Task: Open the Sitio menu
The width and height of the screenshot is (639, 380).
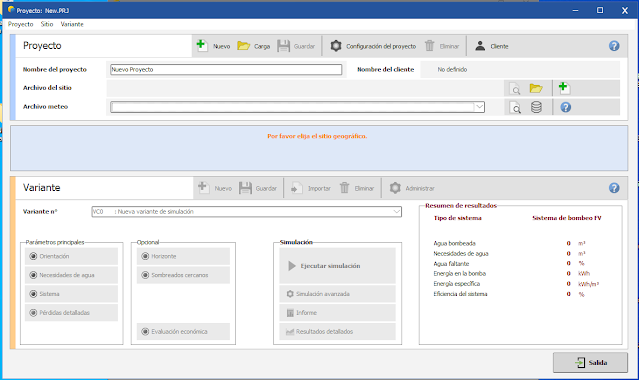Action: (47, 24)
